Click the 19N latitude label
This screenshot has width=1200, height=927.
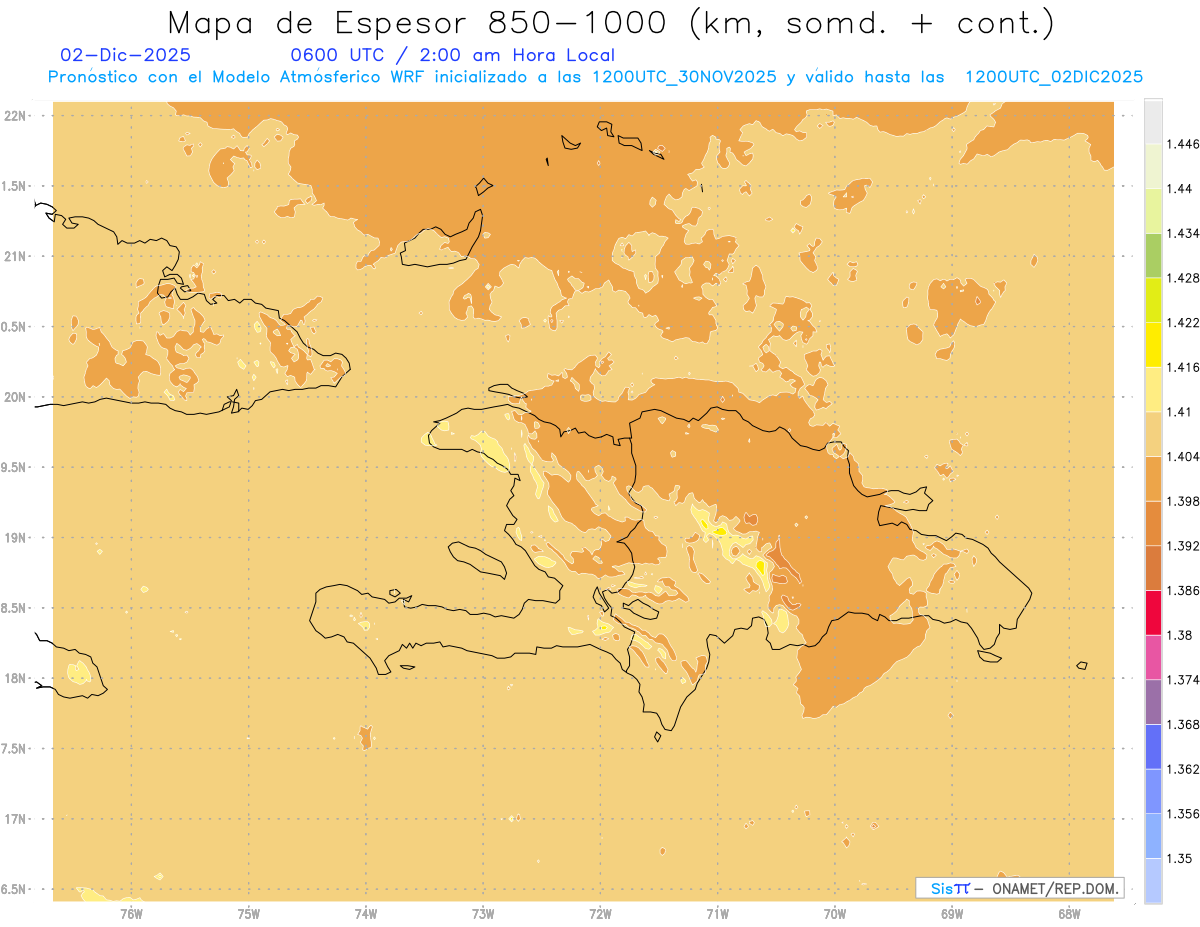click(x=15, y=538)
